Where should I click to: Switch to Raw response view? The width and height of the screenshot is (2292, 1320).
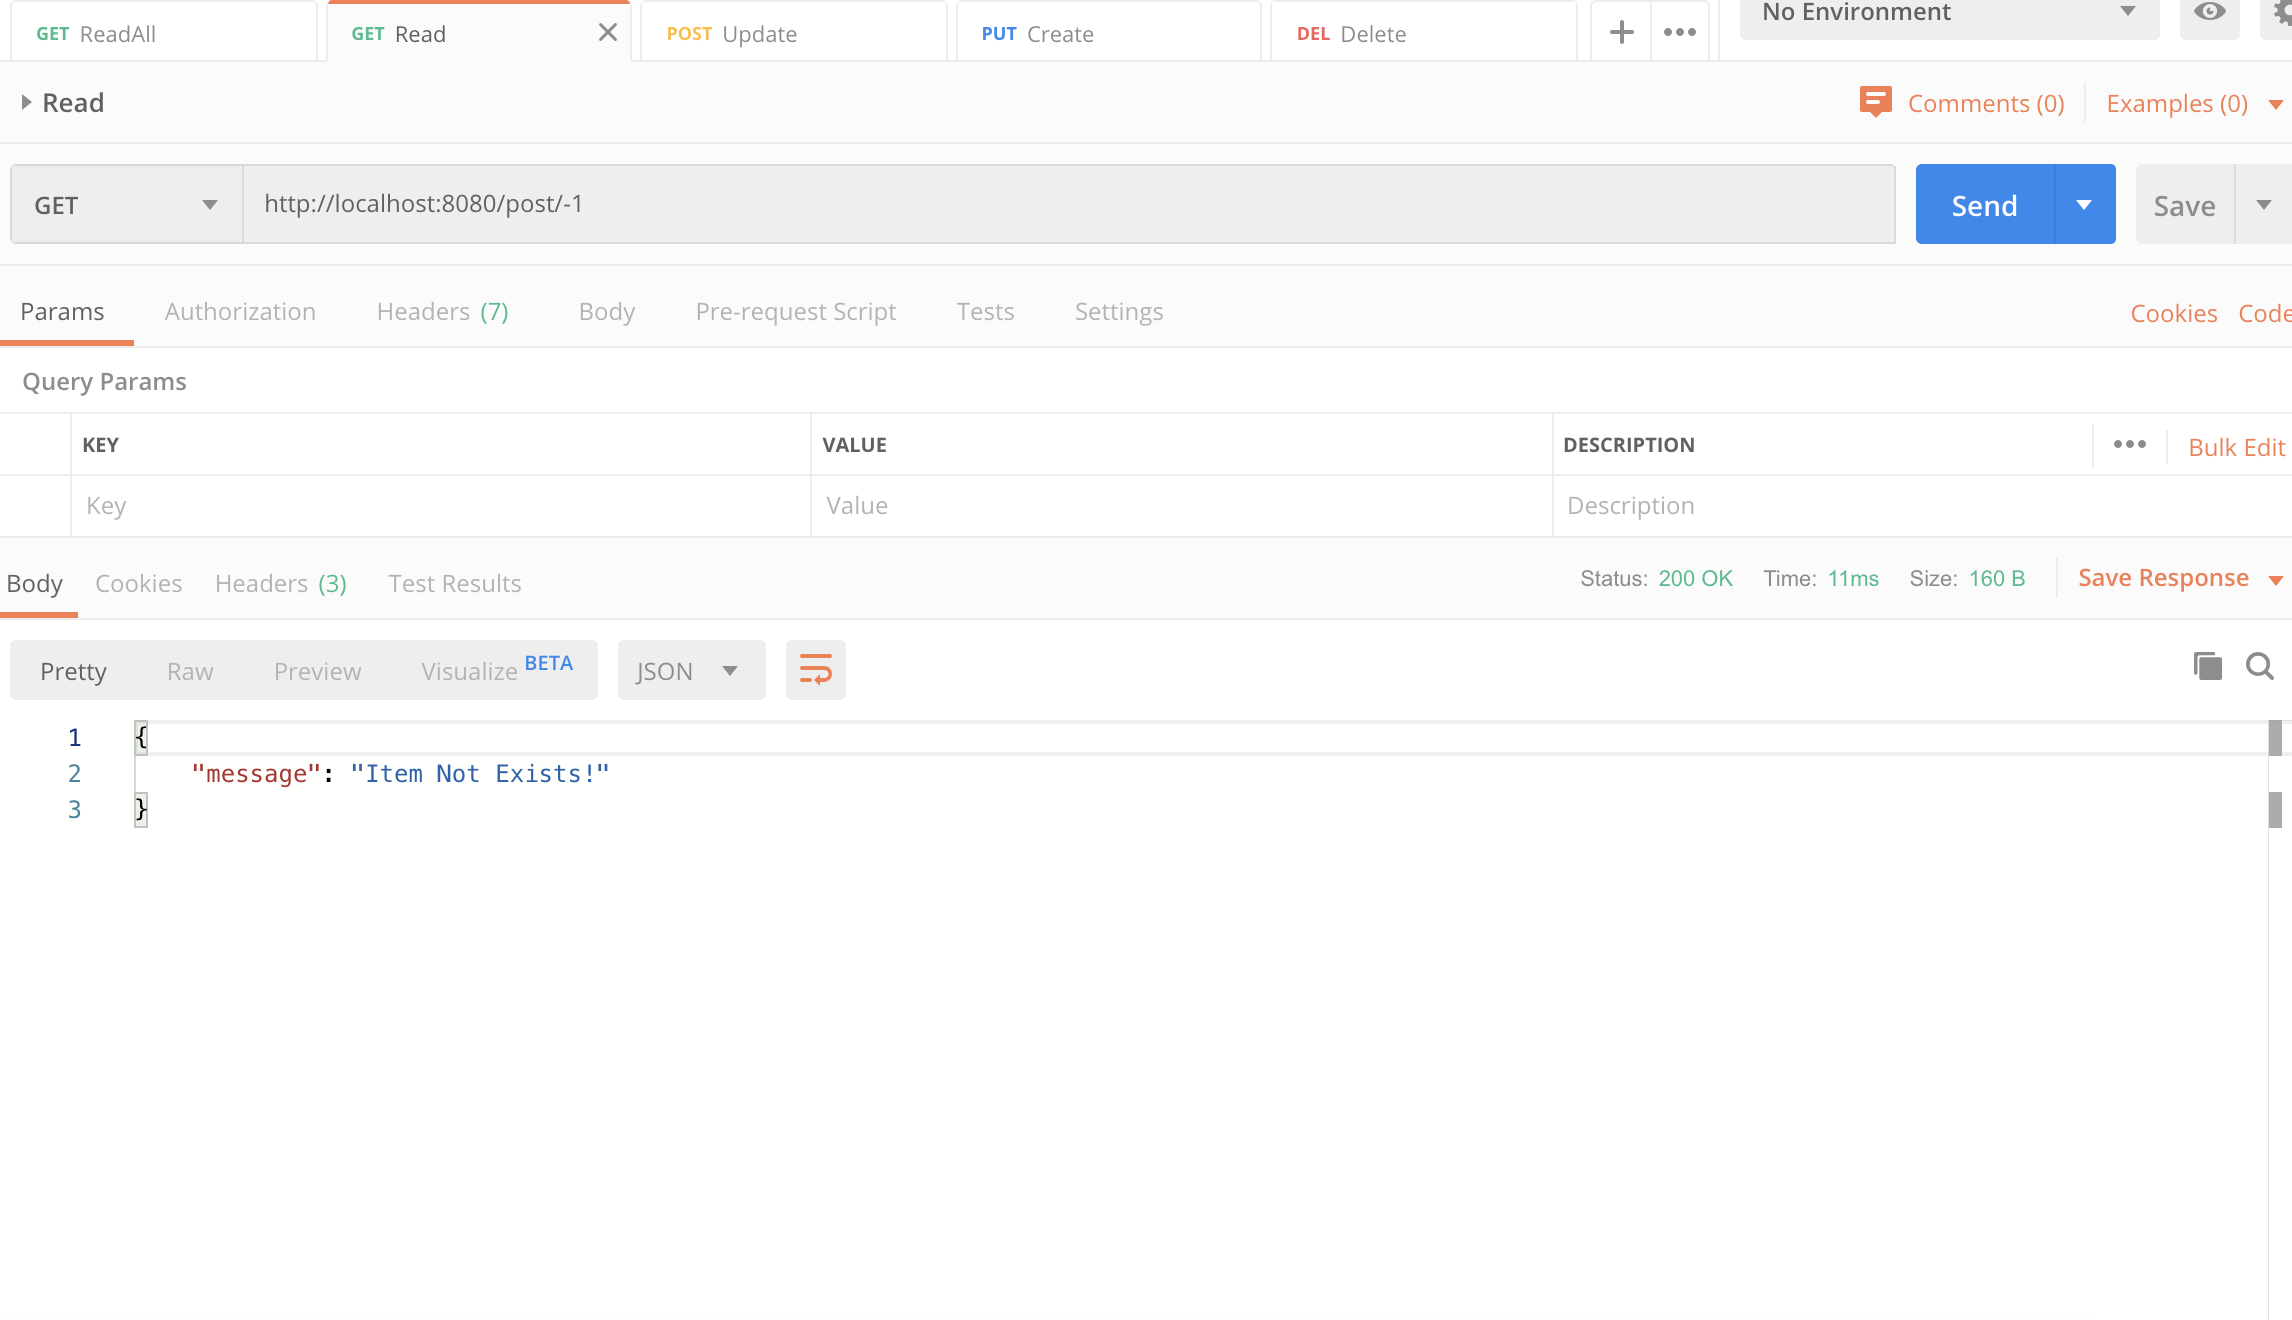[x=190, y=671]
